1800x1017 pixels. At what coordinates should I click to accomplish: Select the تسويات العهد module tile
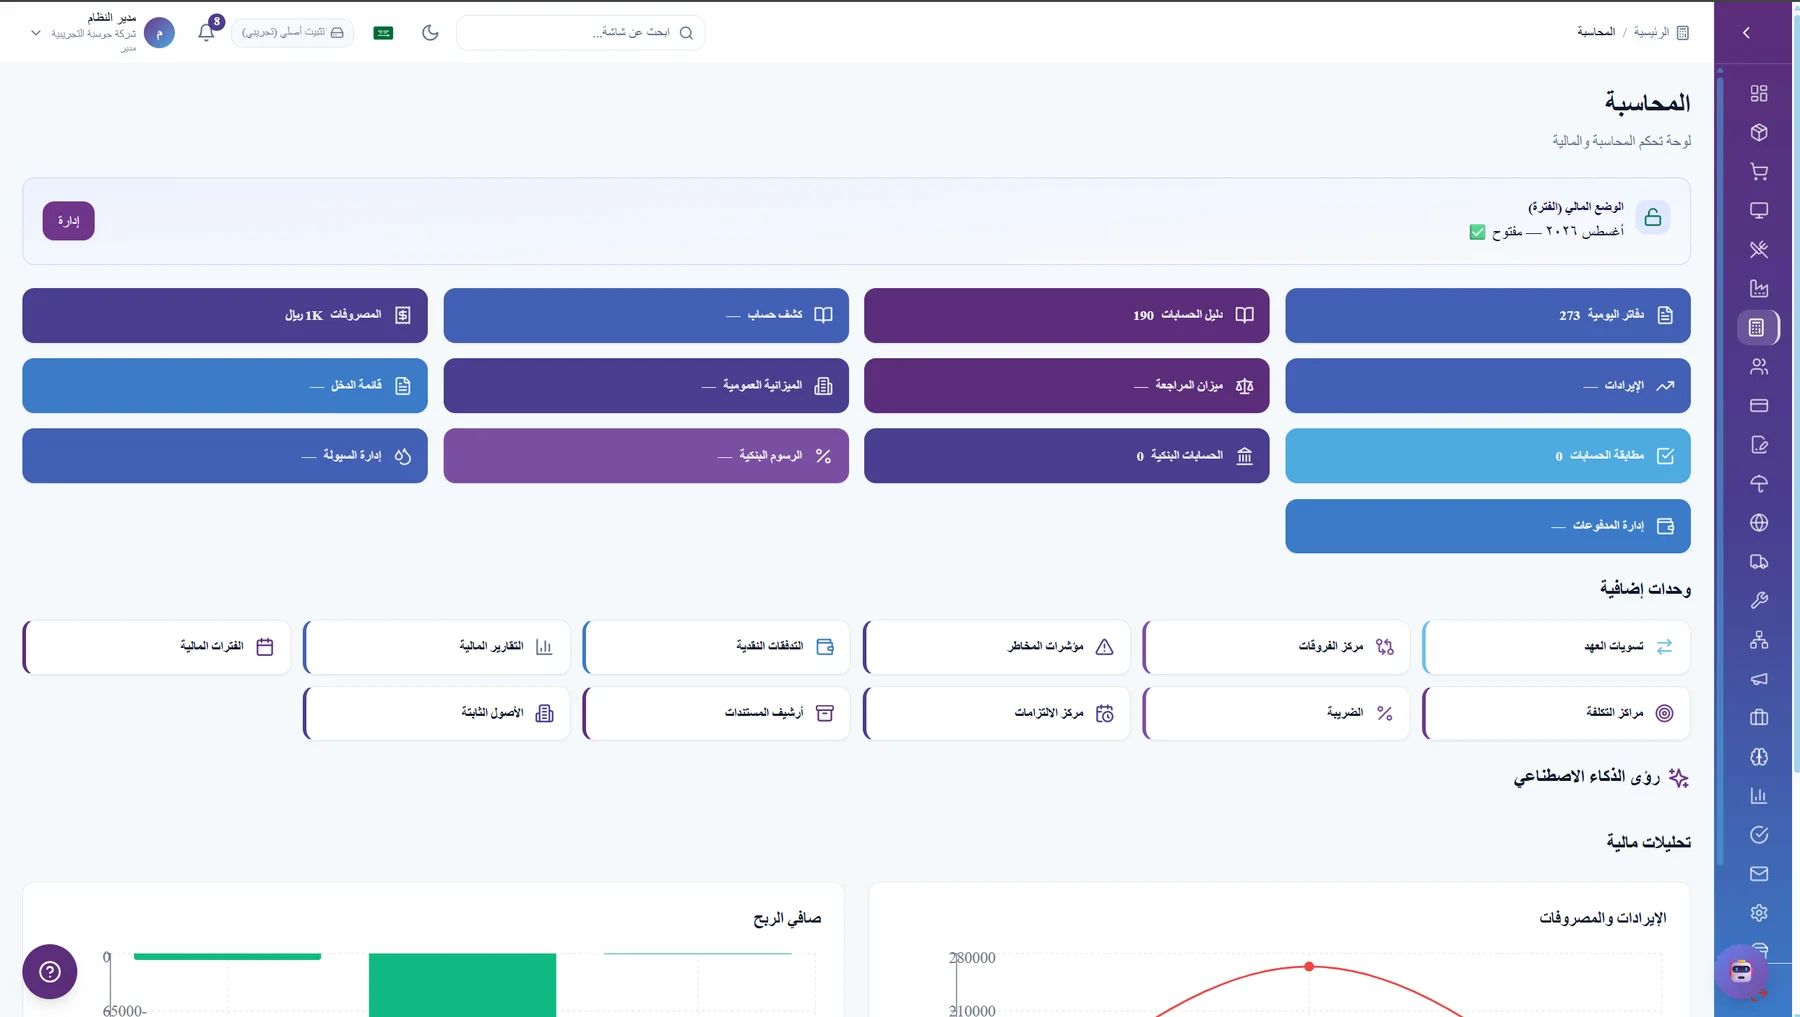click(x=1556, y=646)
